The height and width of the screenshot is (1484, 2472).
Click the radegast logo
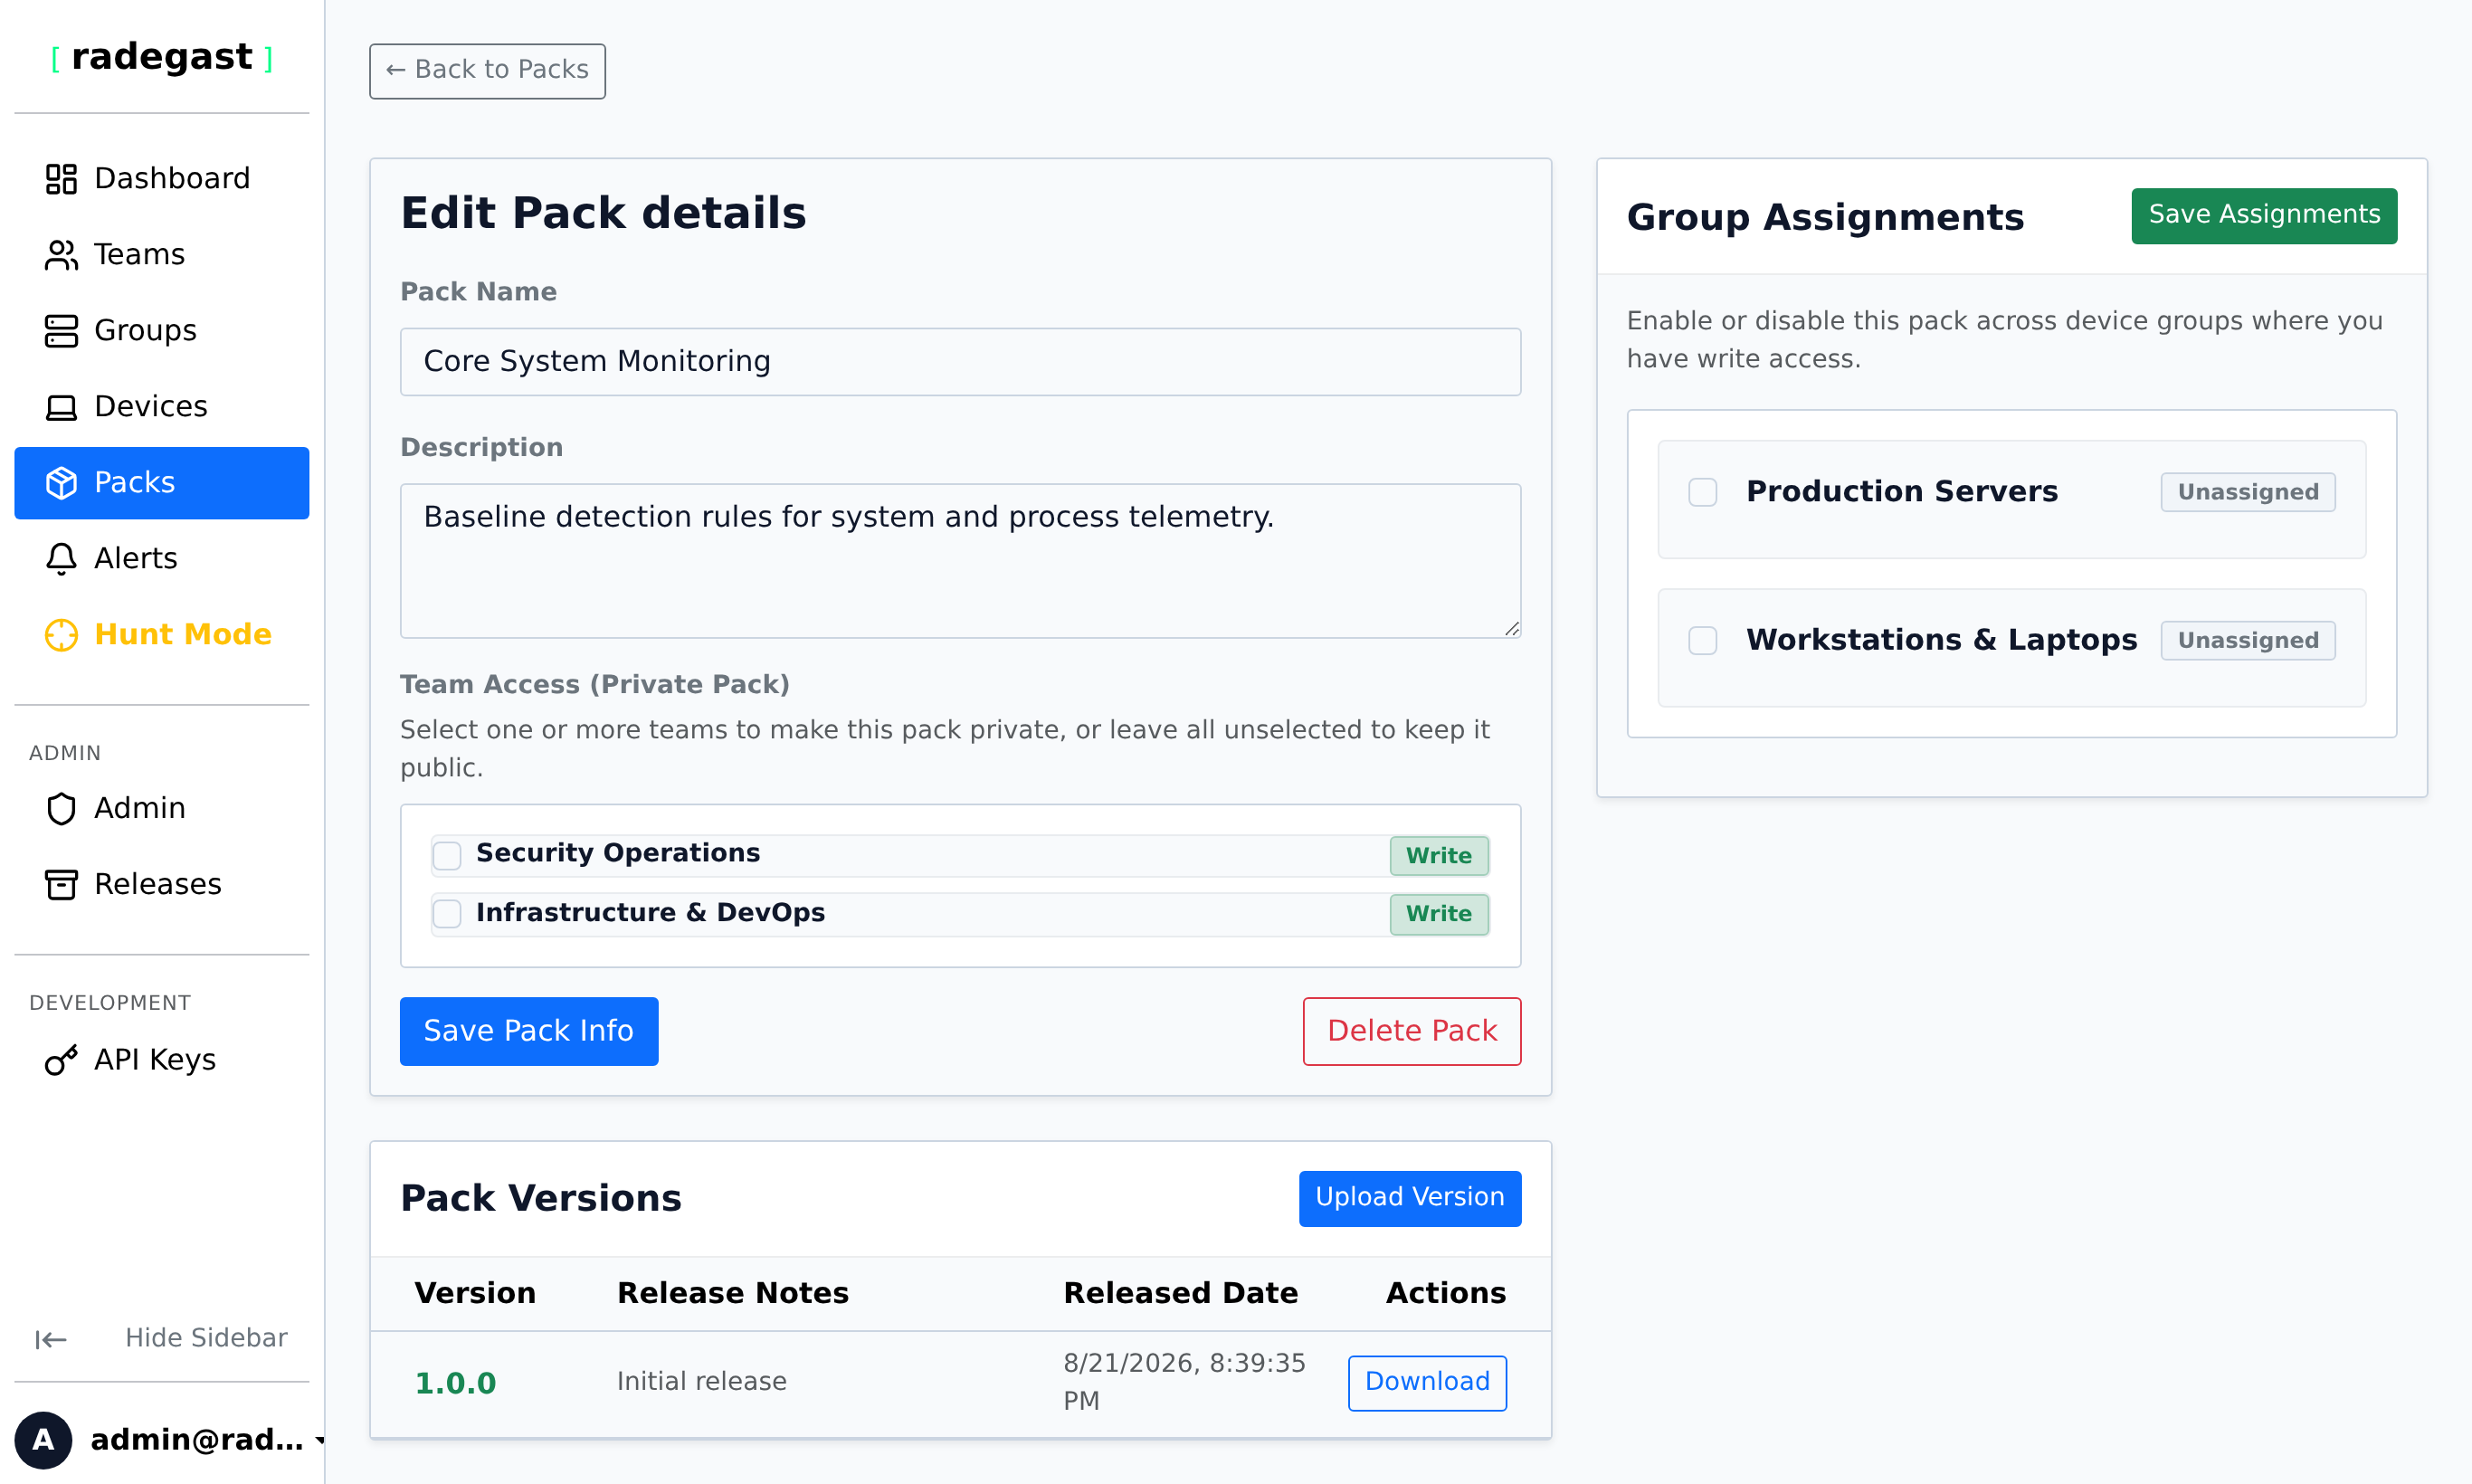(x=162, y=57)
